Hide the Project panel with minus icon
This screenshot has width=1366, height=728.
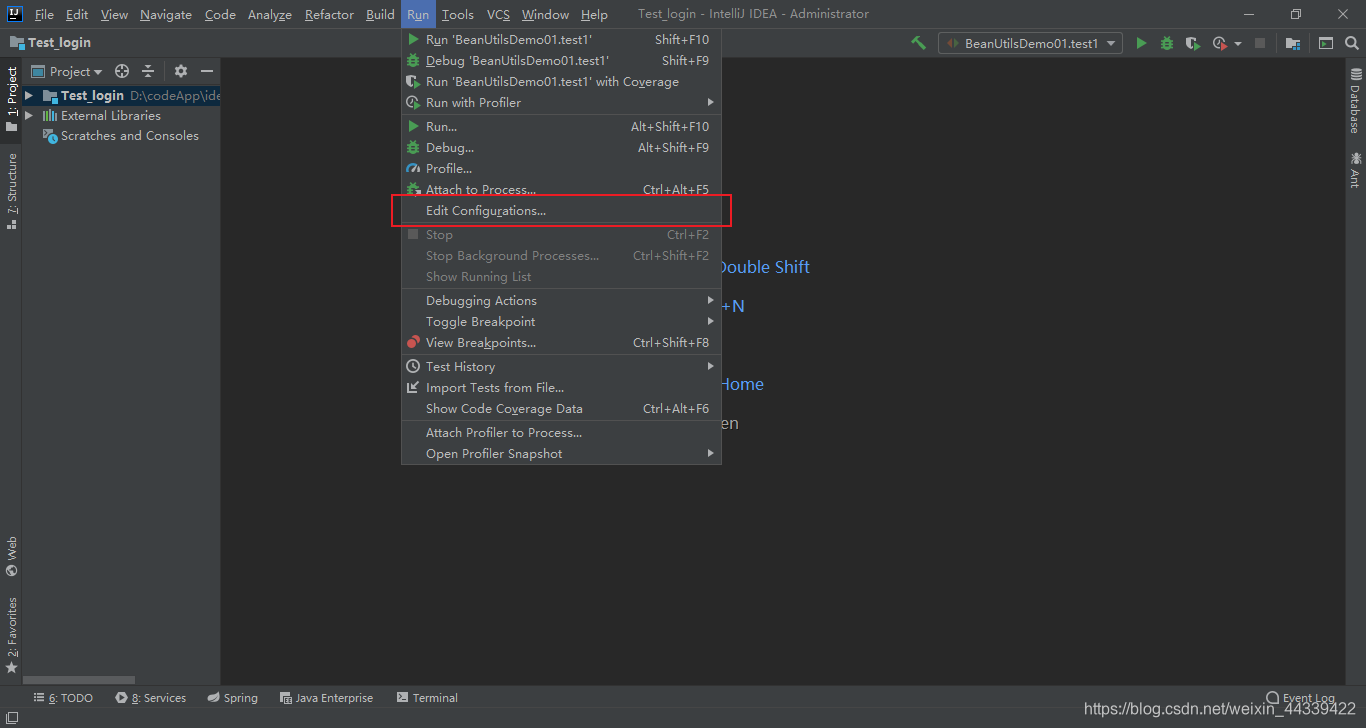[x=207, y=71]
